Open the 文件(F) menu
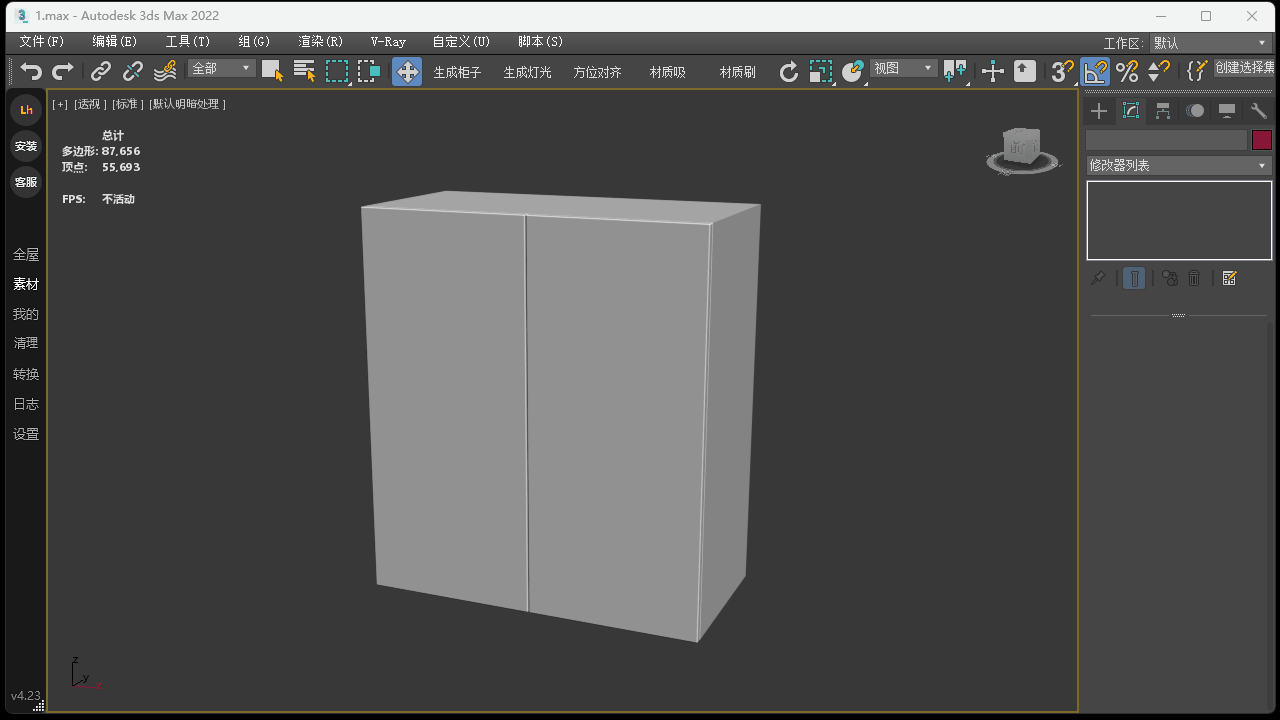This screenshot has width=1280, height=720. (x=41, y=42)
